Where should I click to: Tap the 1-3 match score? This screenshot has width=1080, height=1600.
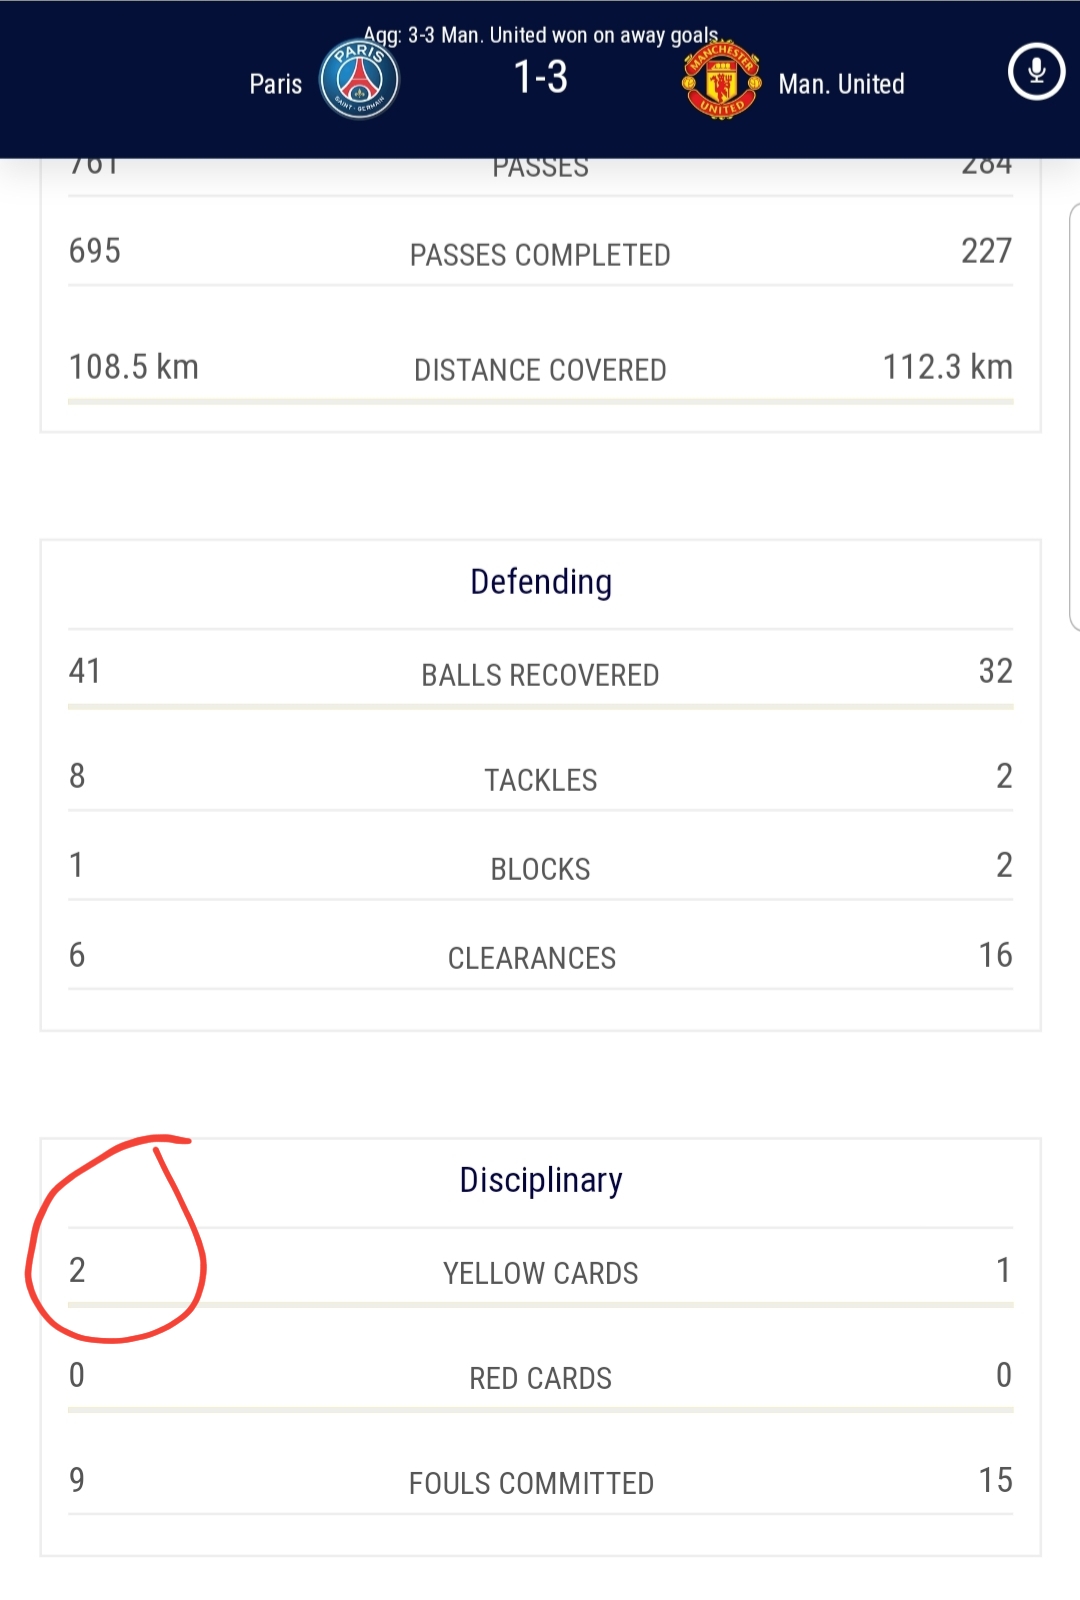click(x=541, y=77)
